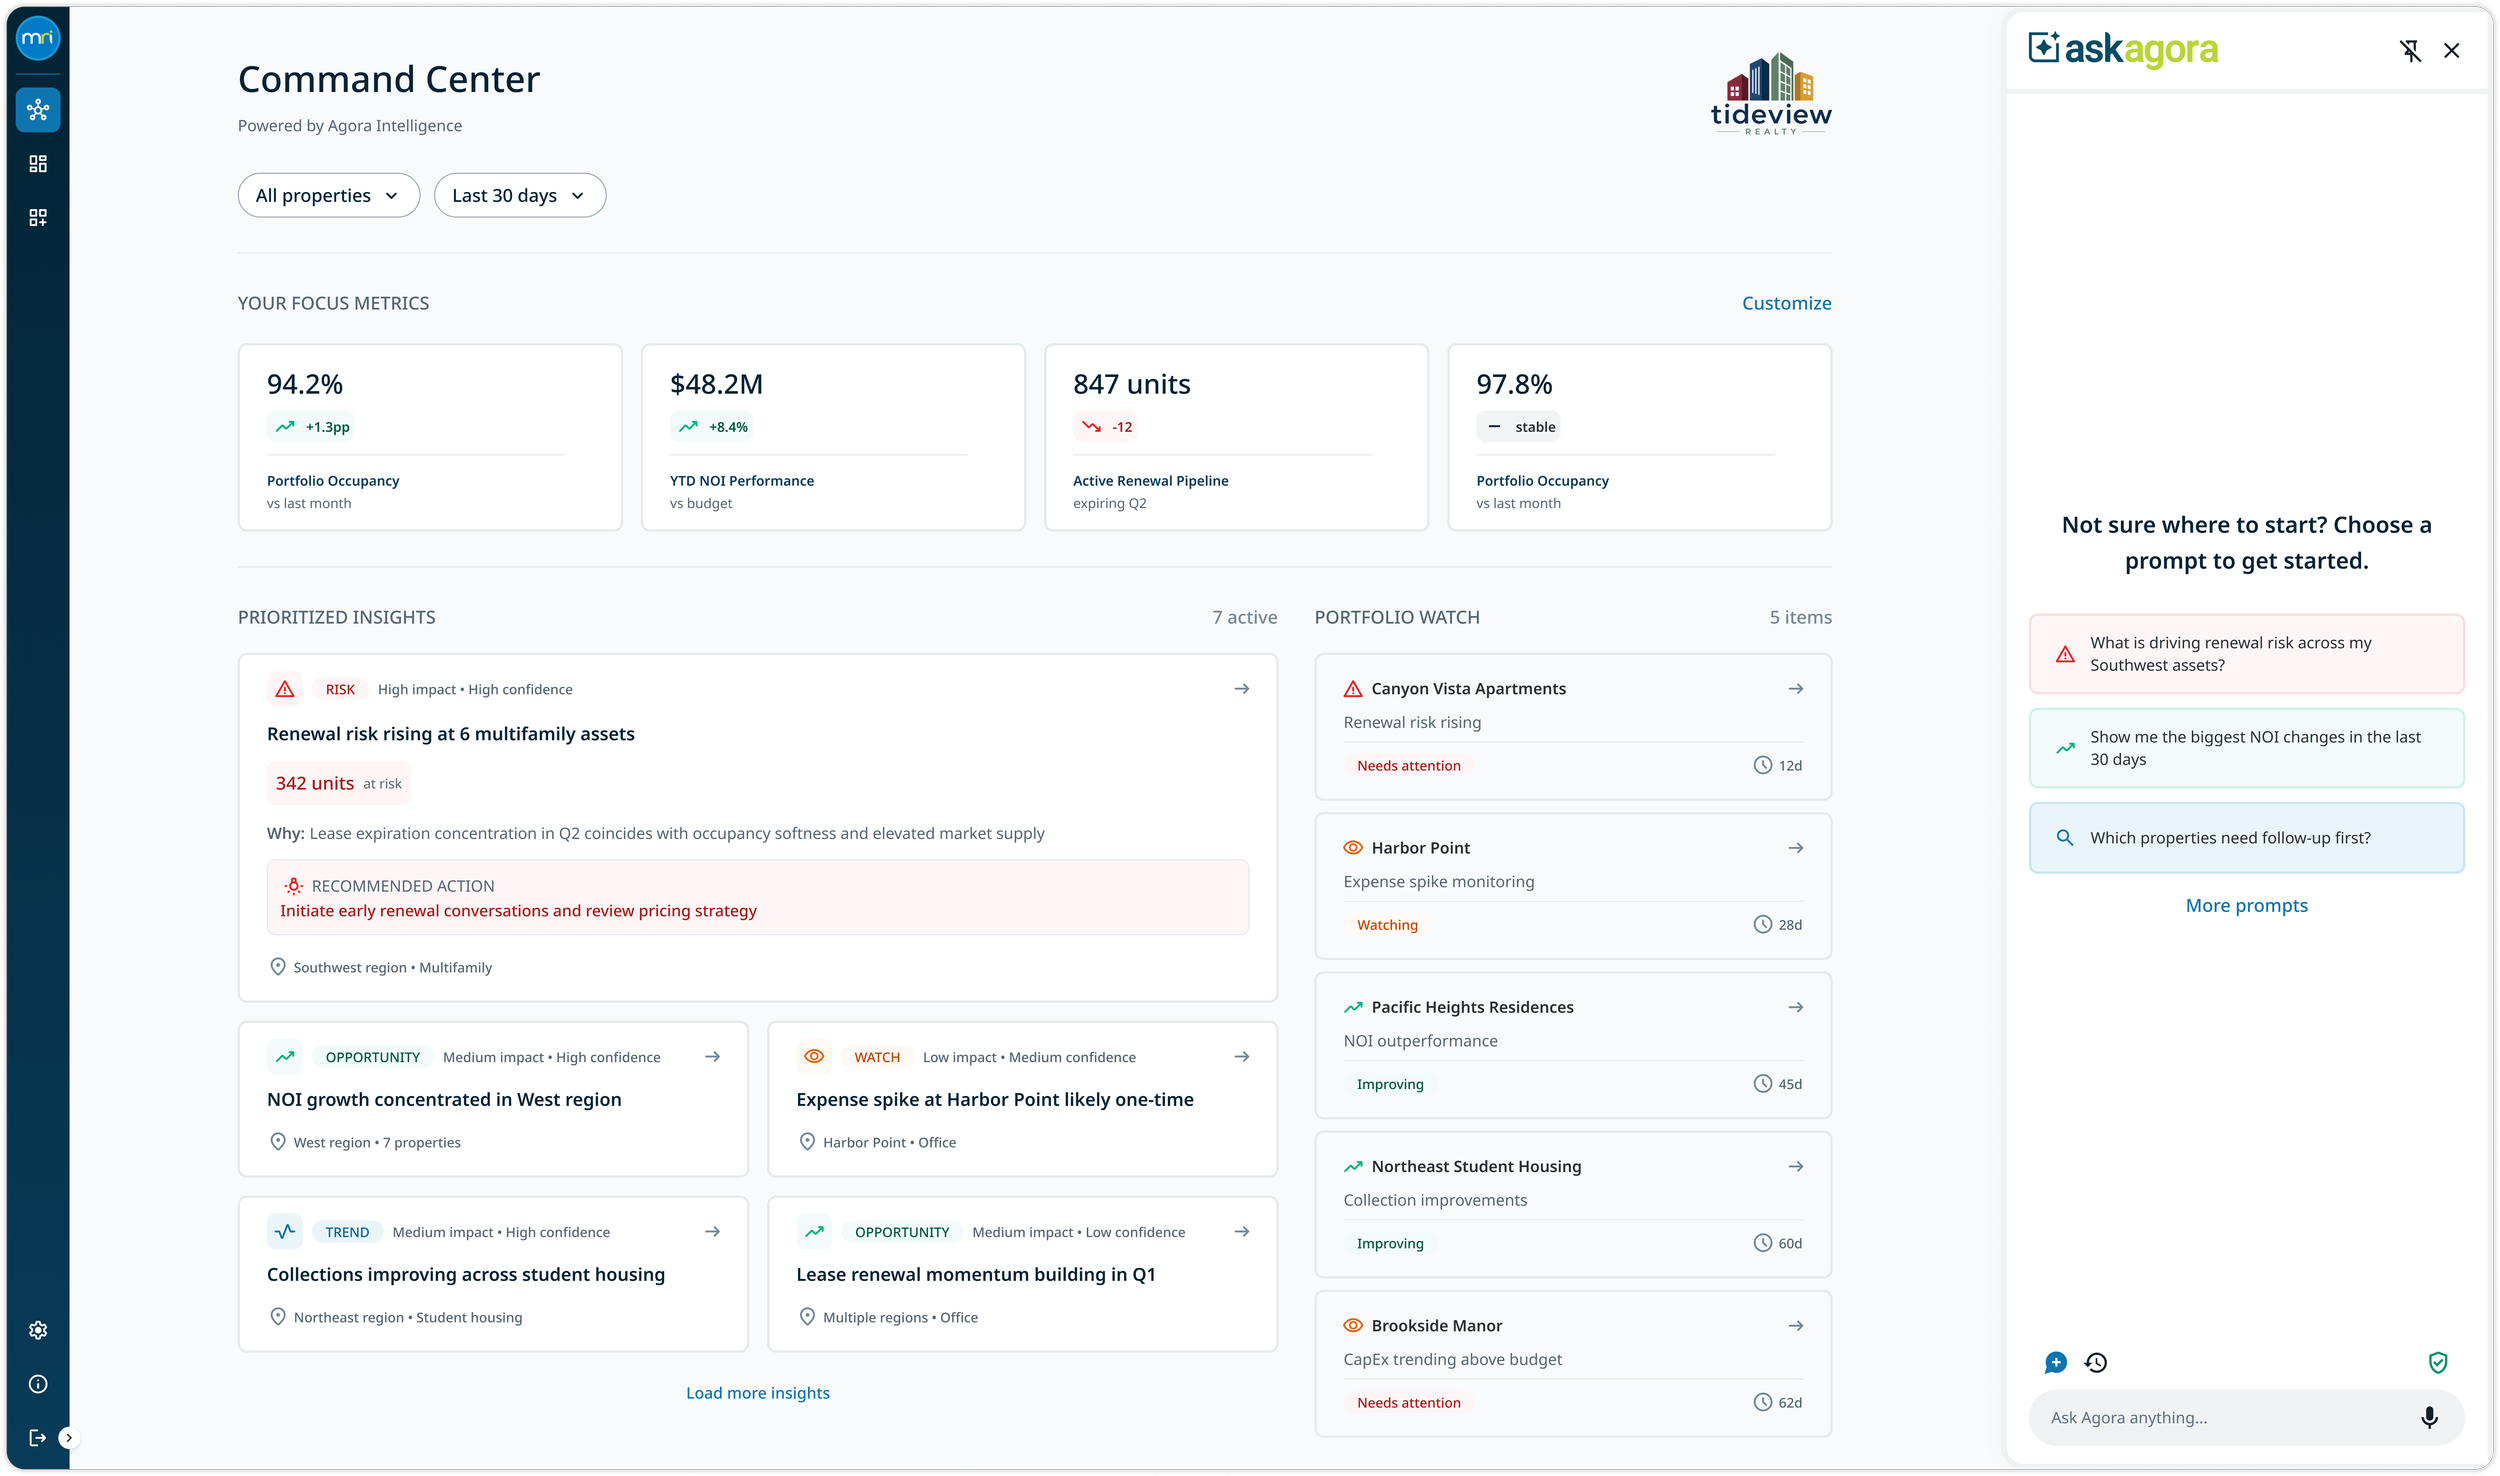2500x1476 pixels.
Task: Click the microphone icon in Ask Agora input
Action: tap(2429, 1417)
